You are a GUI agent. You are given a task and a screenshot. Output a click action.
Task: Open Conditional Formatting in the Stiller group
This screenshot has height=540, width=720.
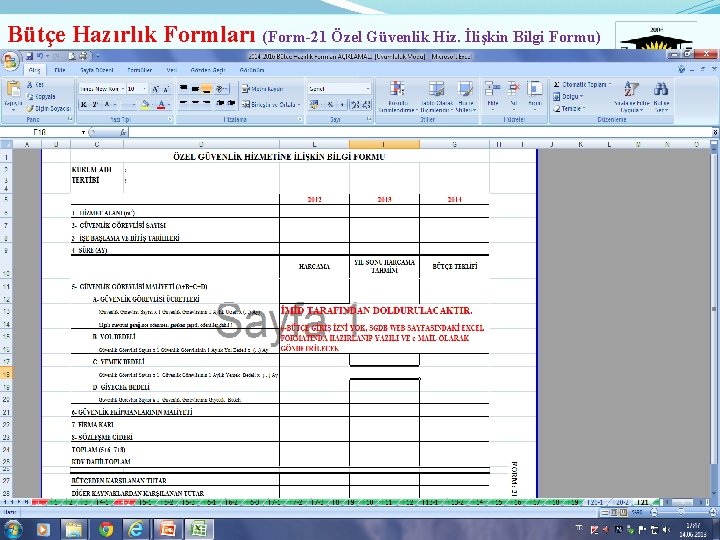click(x=397, y=96)
